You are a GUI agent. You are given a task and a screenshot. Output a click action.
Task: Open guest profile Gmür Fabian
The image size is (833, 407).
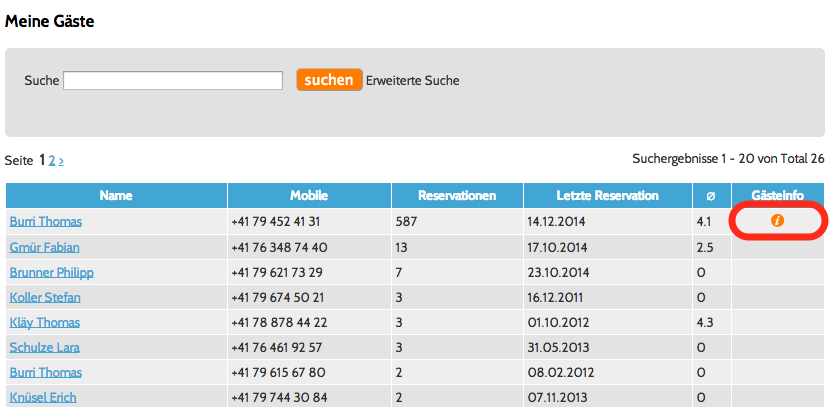(x=44, y=247)
